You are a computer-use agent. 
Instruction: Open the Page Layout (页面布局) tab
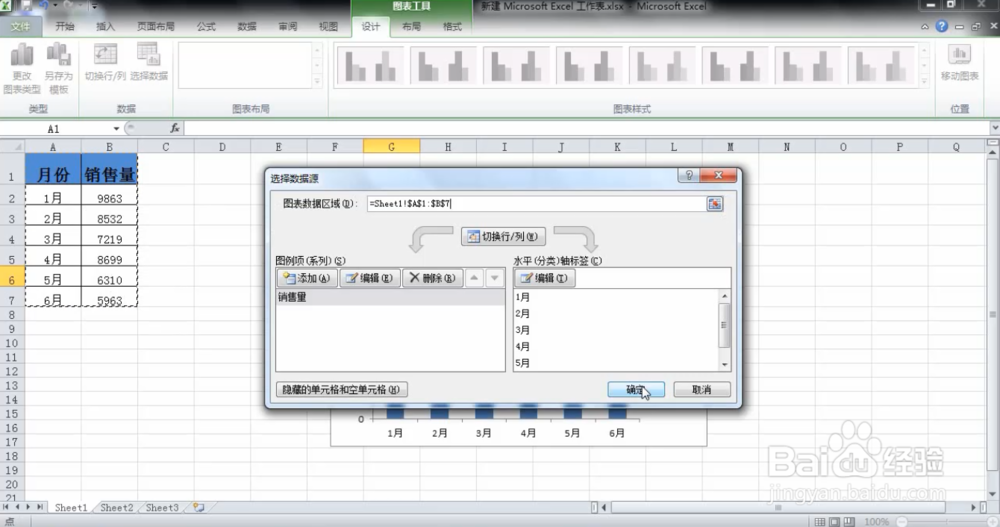pyautogui.click(x=156, y=27)
